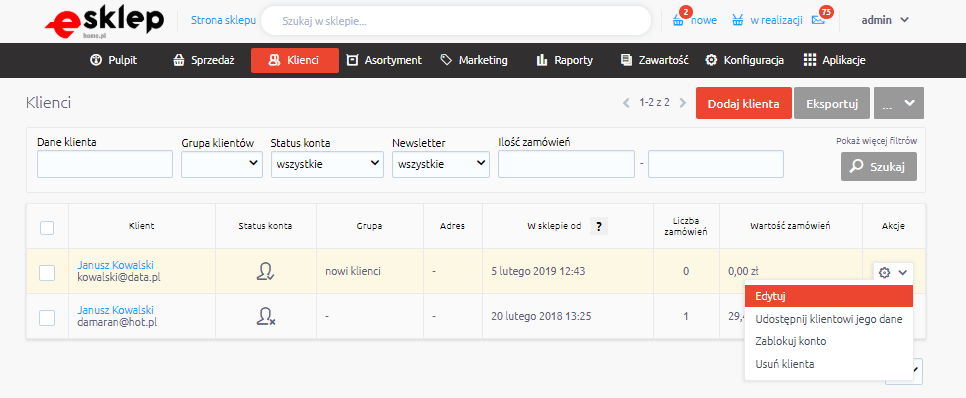Click question mark help in W sklepie od
The image size is (966, 398).
click(599, 226)
